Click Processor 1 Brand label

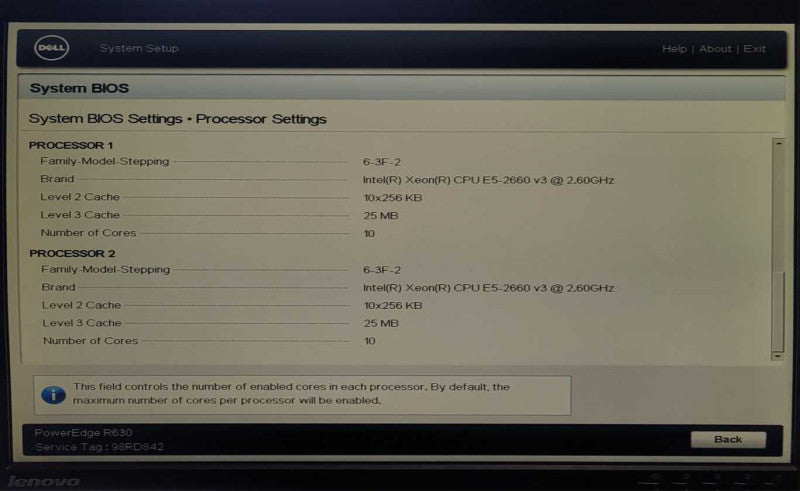pos(57,179)
